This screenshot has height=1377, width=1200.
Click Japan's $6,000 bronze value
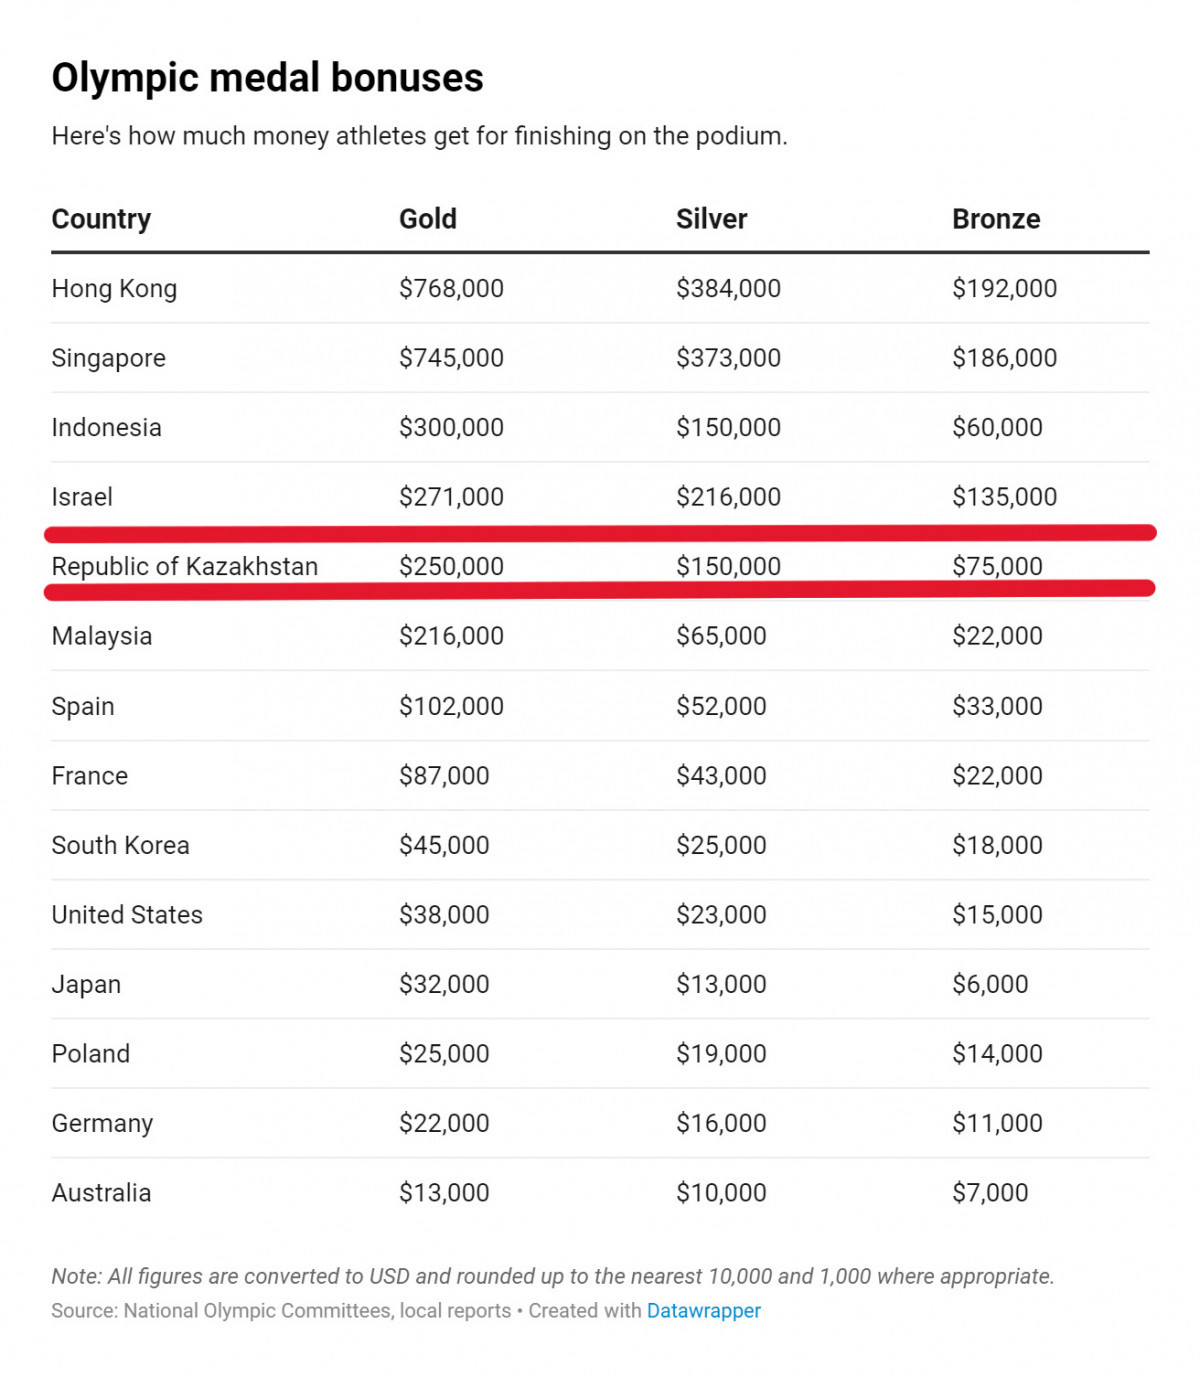pos(990,984)
